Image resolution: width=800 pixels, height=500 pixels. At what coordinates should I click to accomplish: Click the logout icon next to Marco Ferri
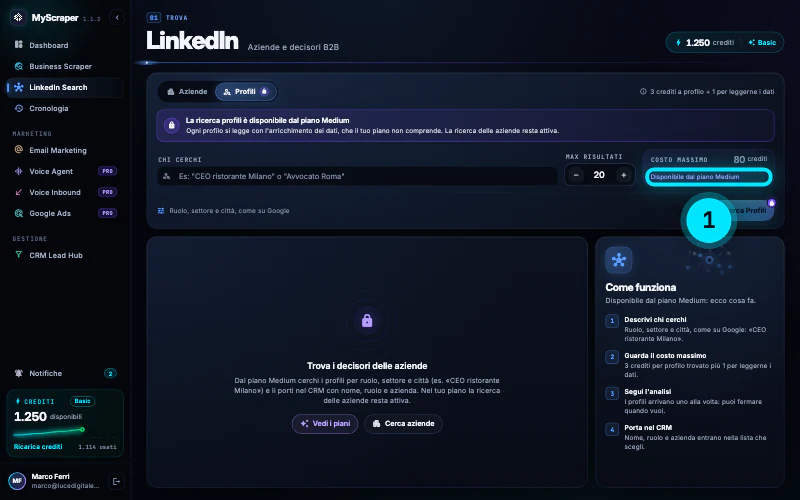tap(116, 481)
